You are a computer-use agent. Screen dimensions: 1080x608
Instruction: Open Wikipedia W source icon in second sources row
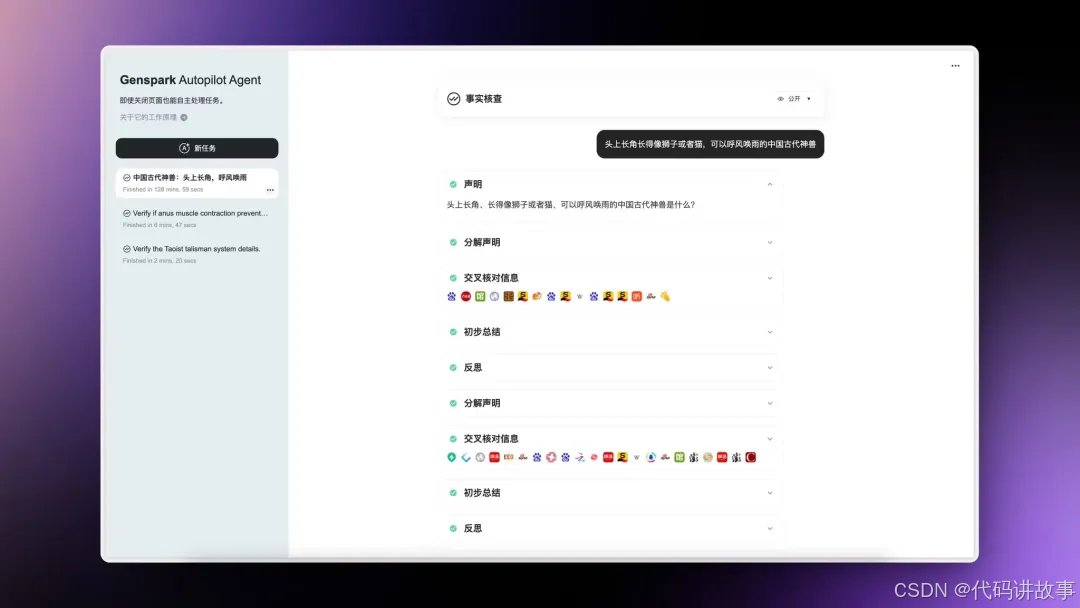click(x=636, y=457)
